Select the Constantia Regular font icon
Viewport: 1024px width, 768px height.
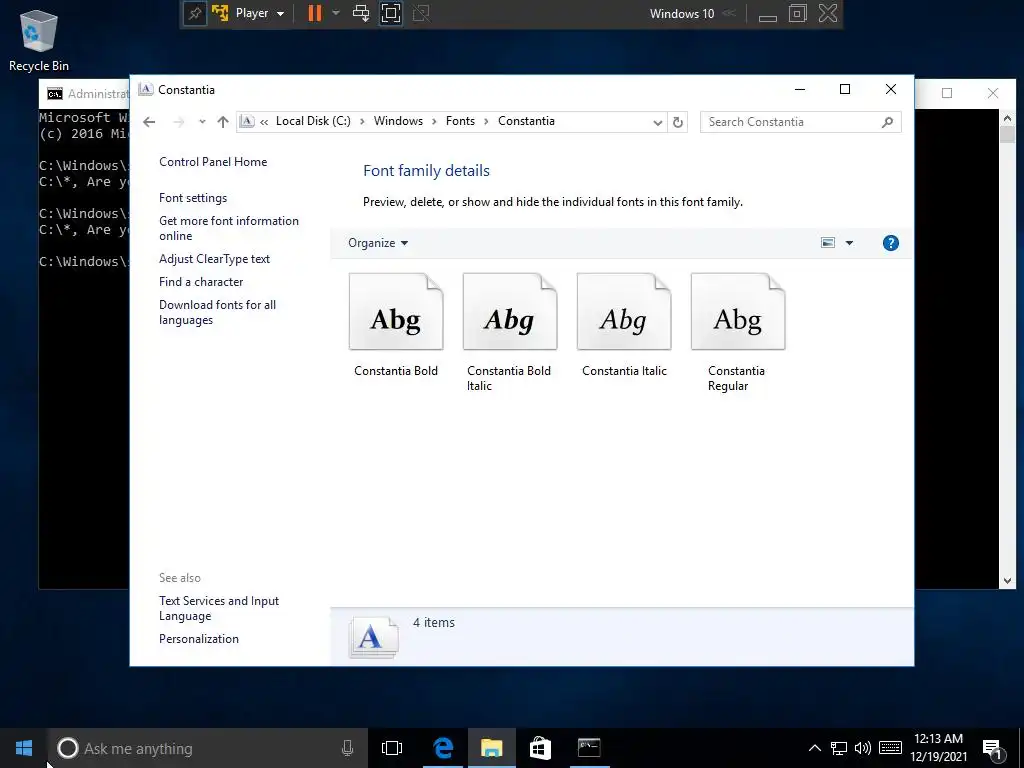click(738, 312)
